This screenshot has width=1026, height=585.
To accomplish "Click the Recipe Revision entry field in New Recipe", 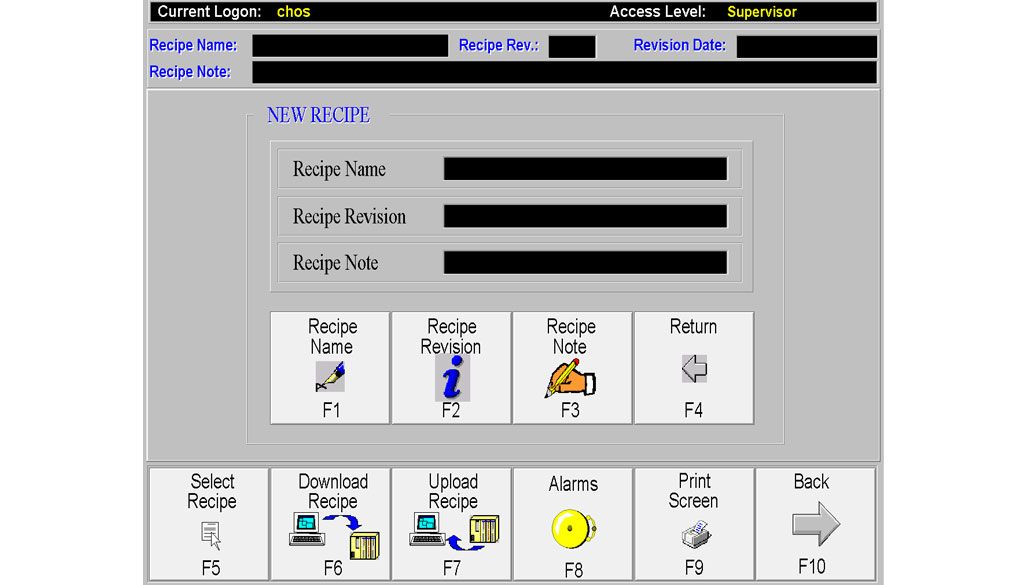I will (x=585, y=216).
